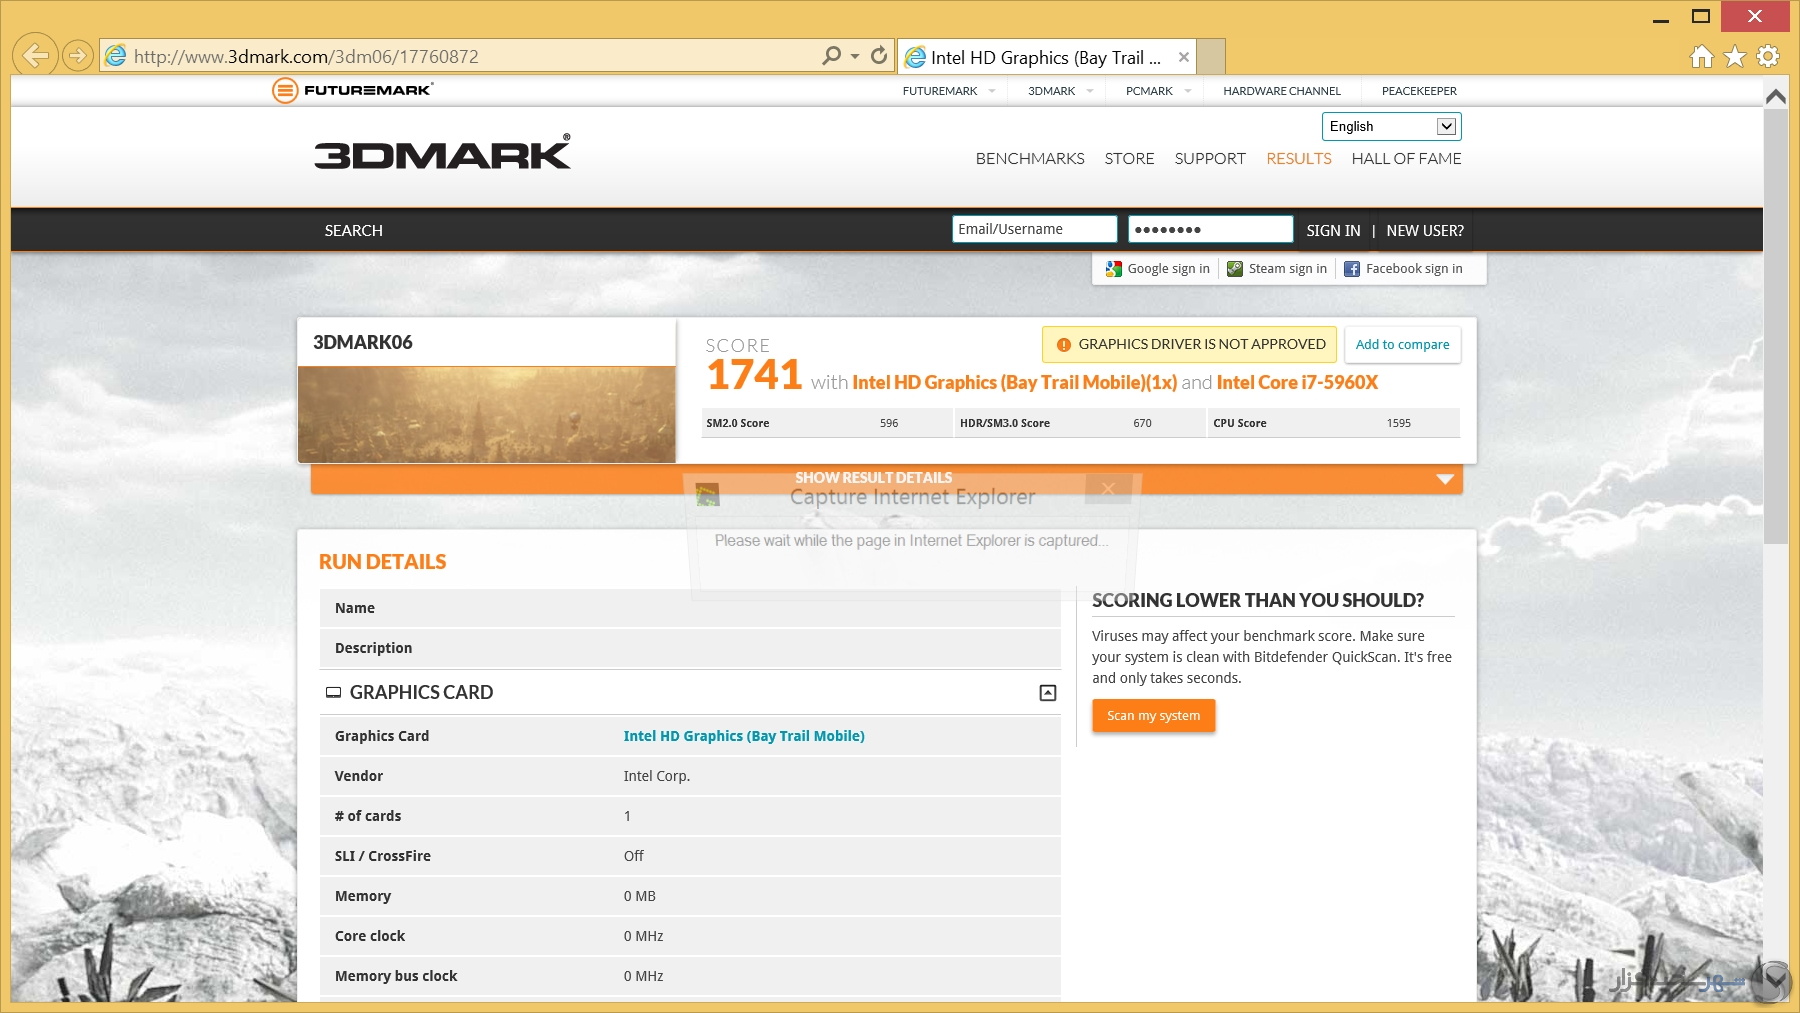Click the NEW USER? link
Viewport: 1800px width, 1013px height.
click(x=1425, y=231)
